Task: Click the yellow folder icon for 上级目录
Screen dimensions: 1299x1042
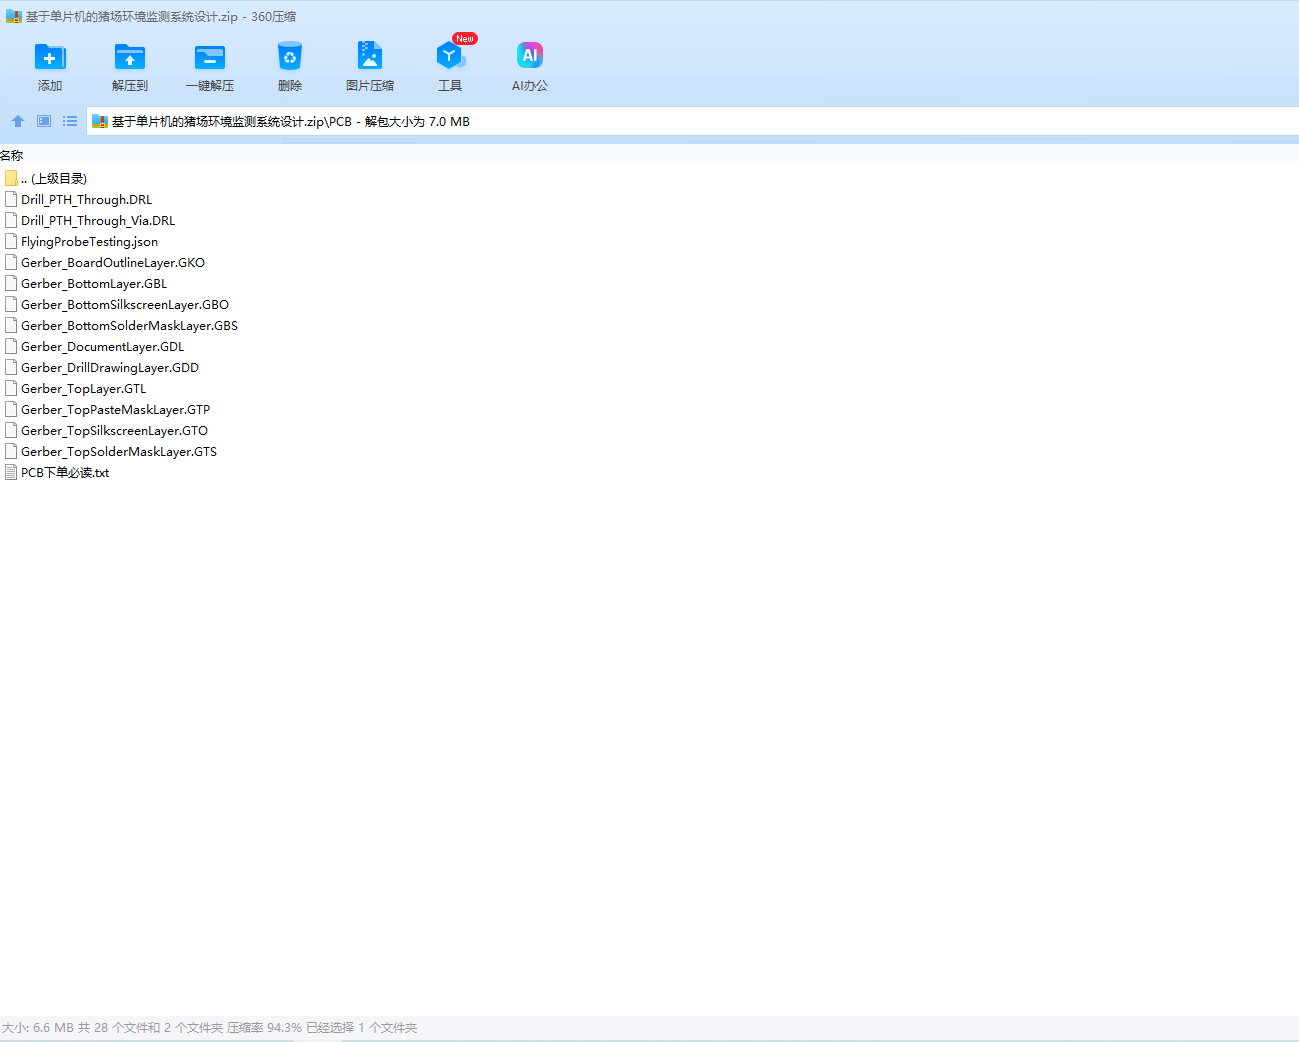Action: pyautogui.click(x=11, y=178)
